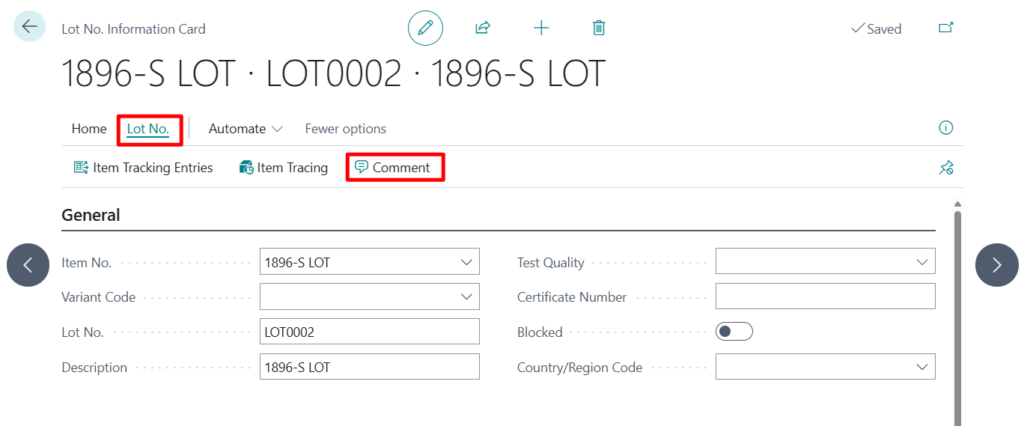The image size is (1024, 426).
Task: Click the pin action bar icon
Action: coord(945,168)
